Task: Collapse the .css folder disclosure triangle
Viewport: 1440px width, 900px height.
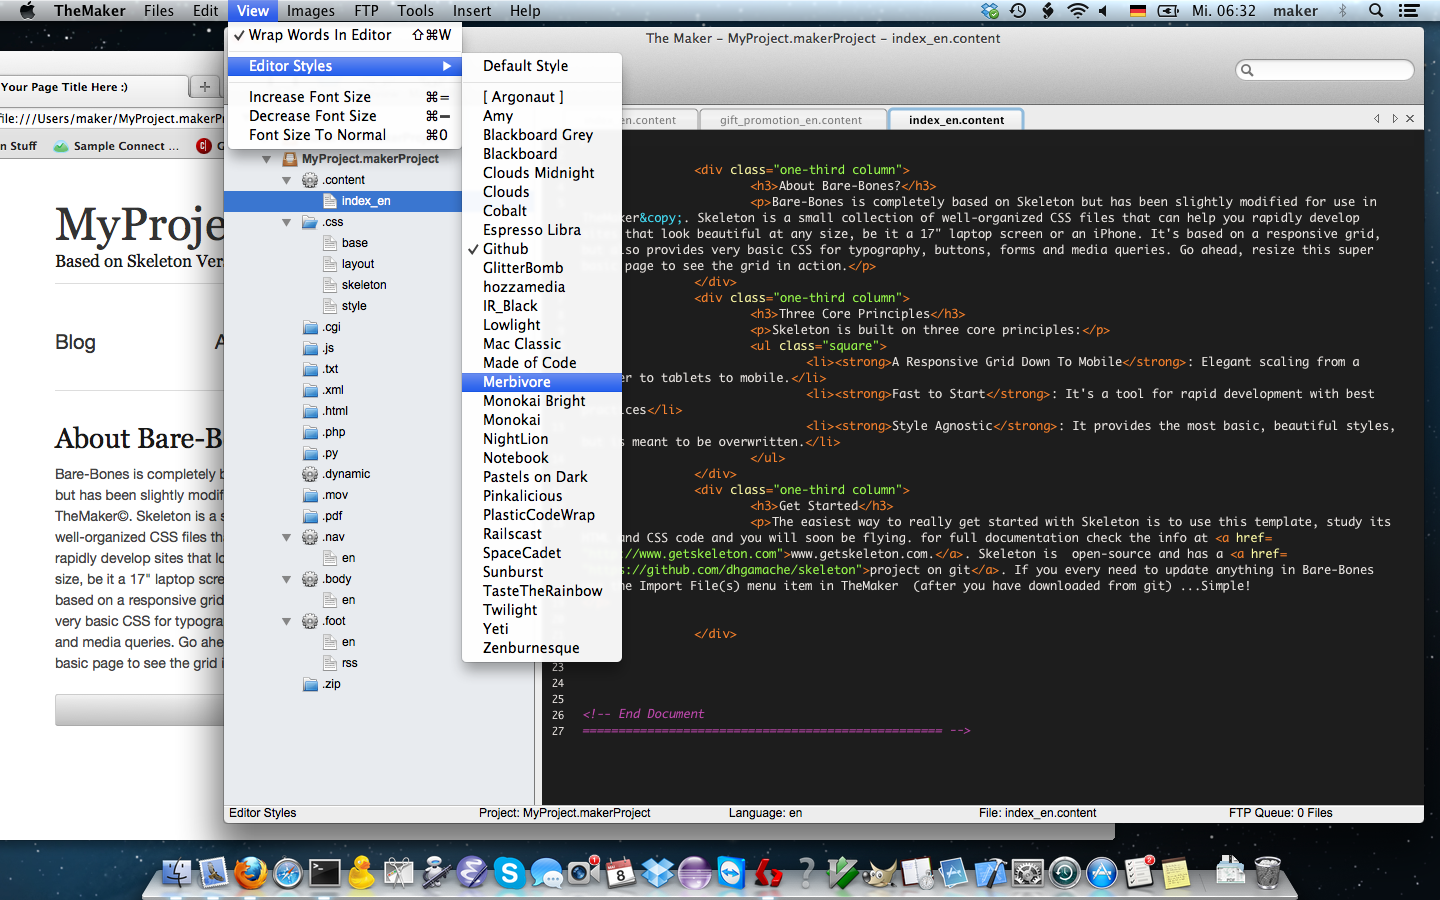Action: click(x=287, y=222)
